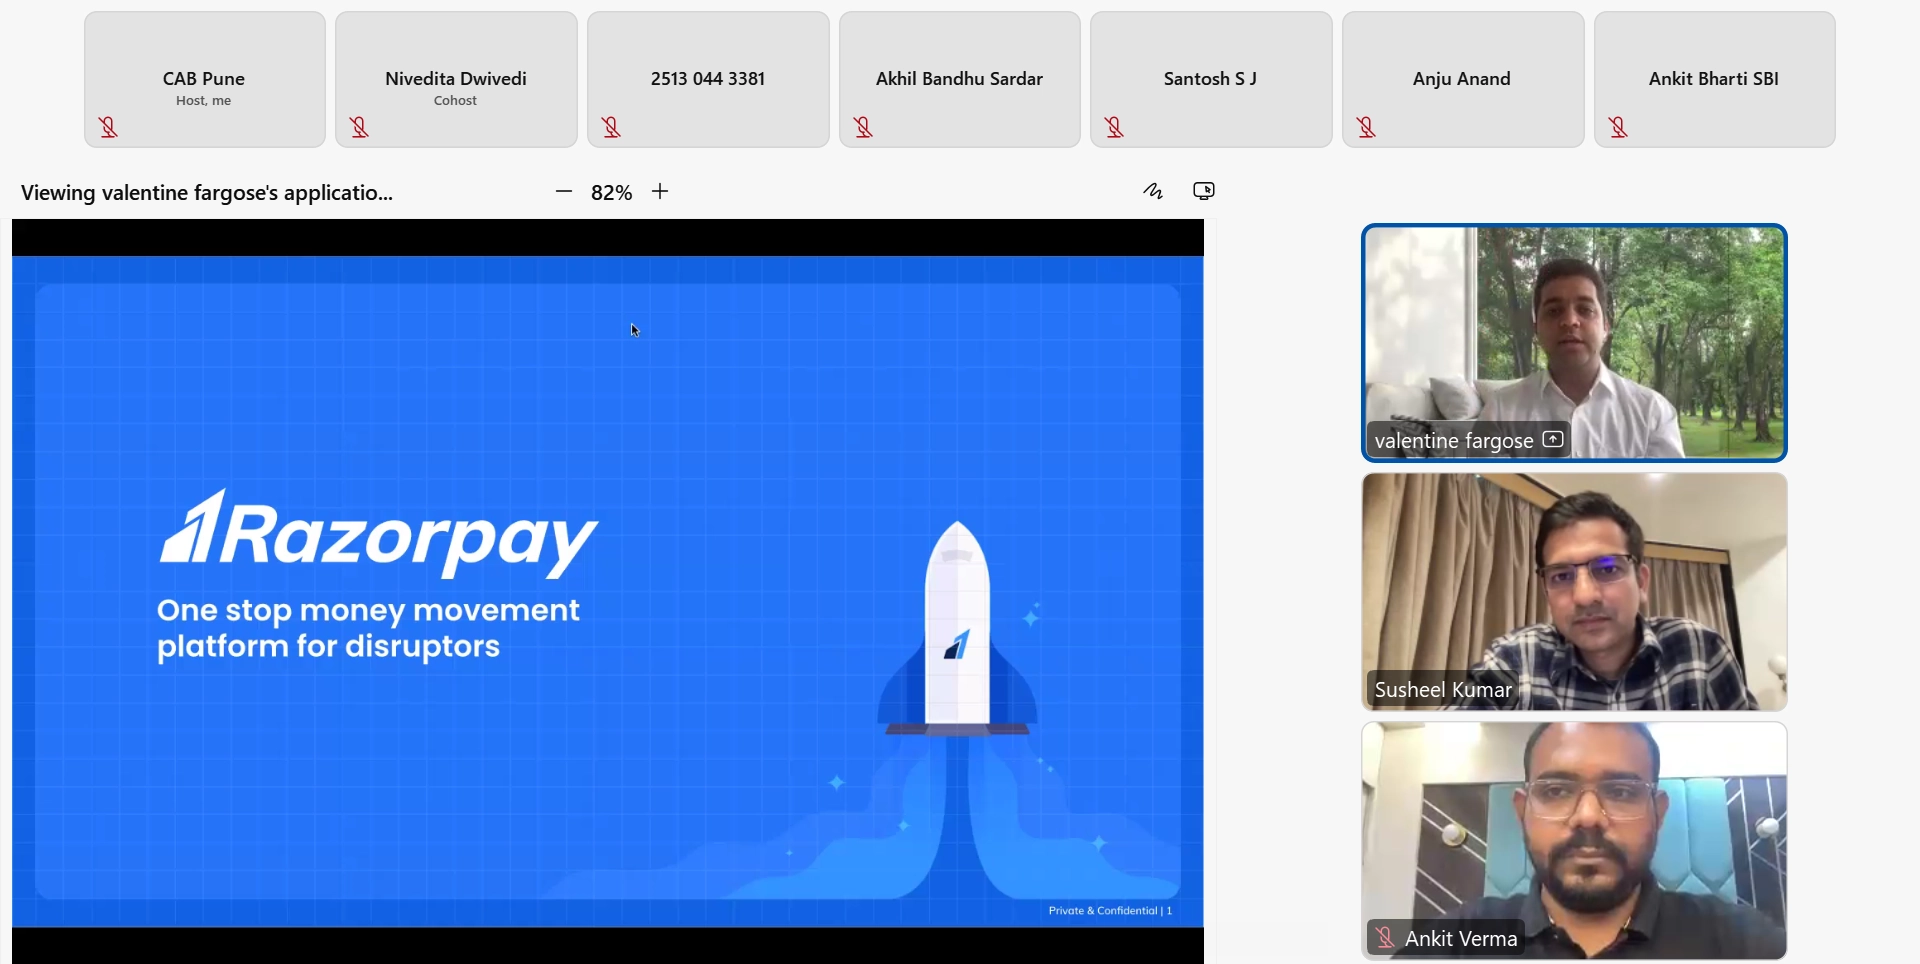
Task: Click the muted mic icon beside Ankit Verma
Action: [1385, 938]
